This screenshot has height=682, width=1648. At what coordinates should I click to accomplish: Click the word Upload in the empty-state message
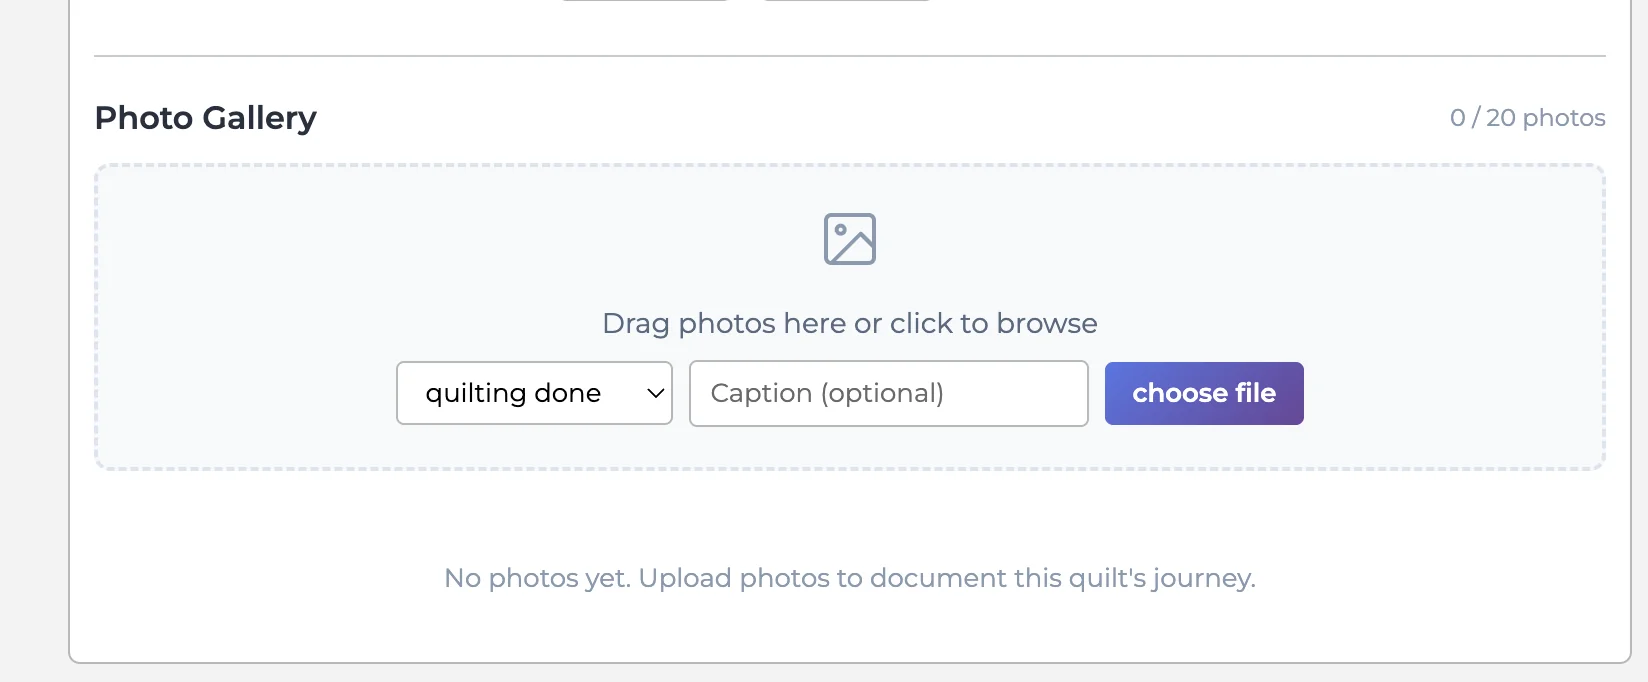685,578
